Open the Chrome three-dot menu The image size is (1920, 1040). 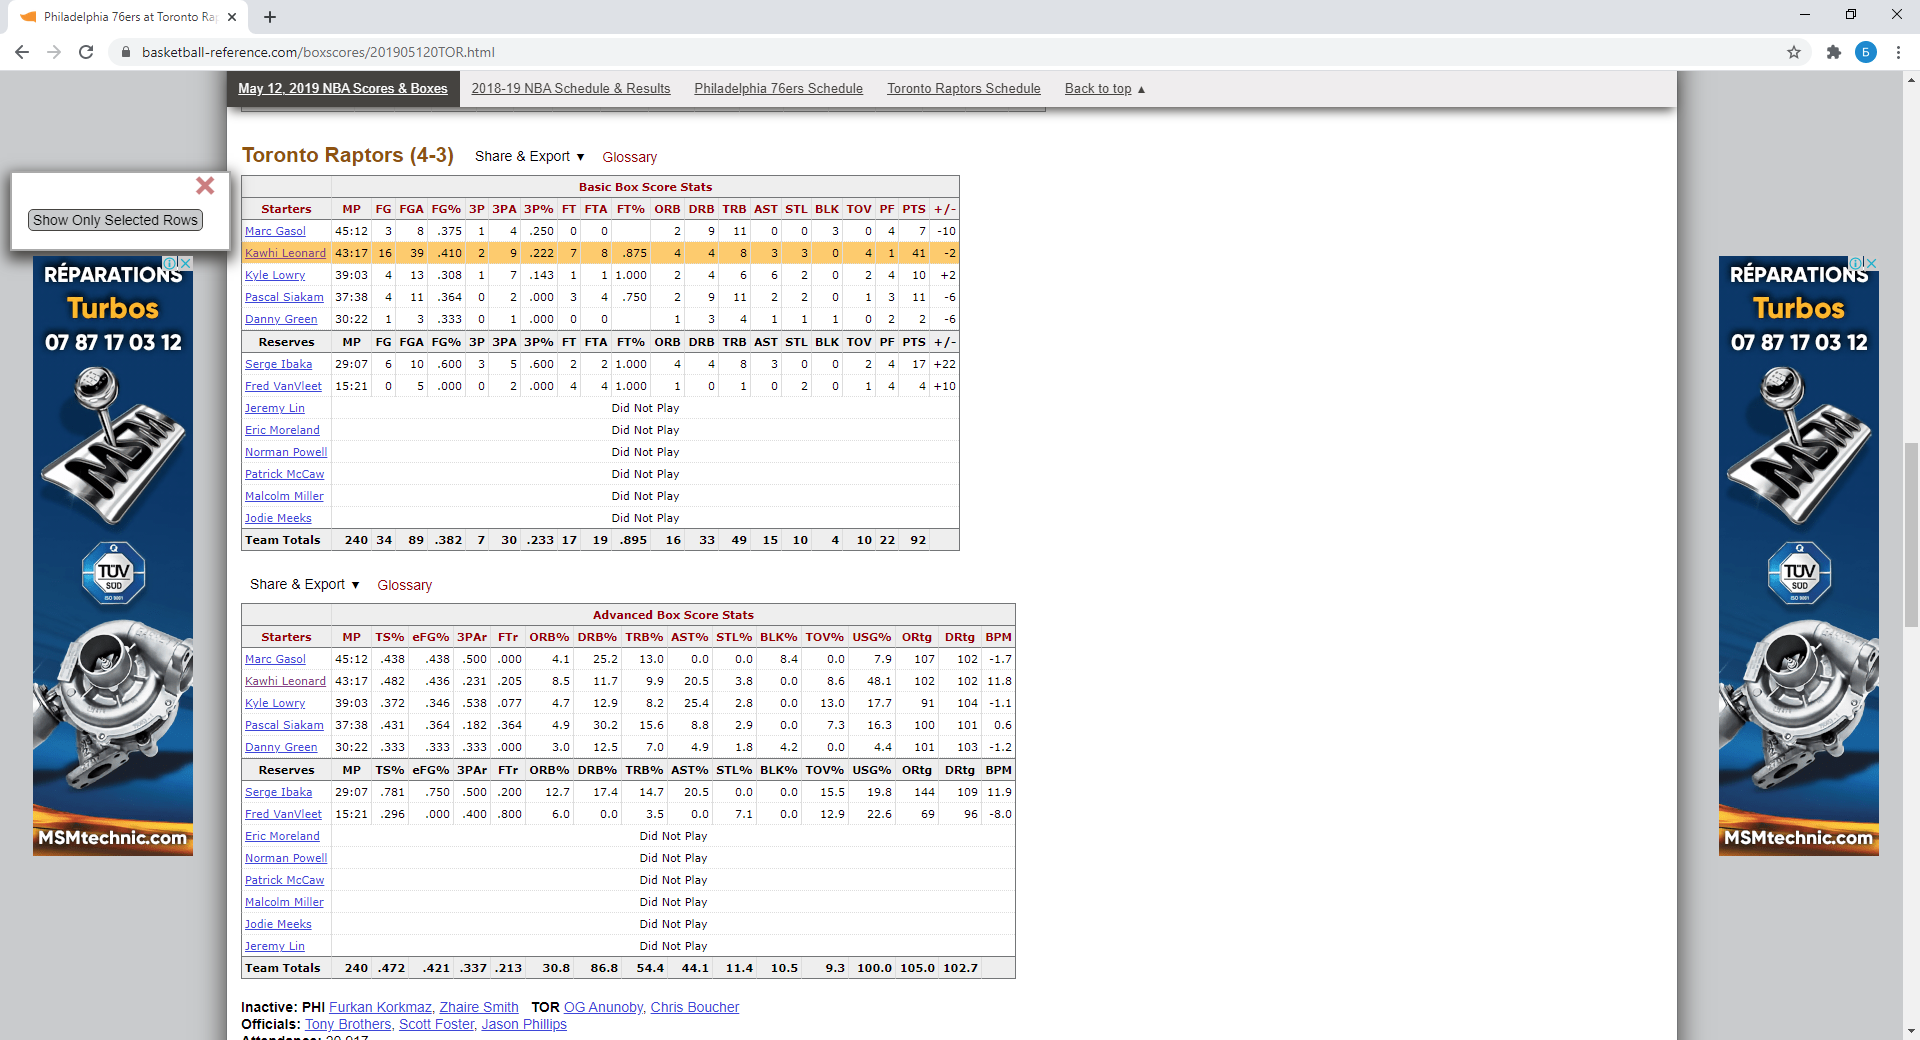tap(1898, 52)
